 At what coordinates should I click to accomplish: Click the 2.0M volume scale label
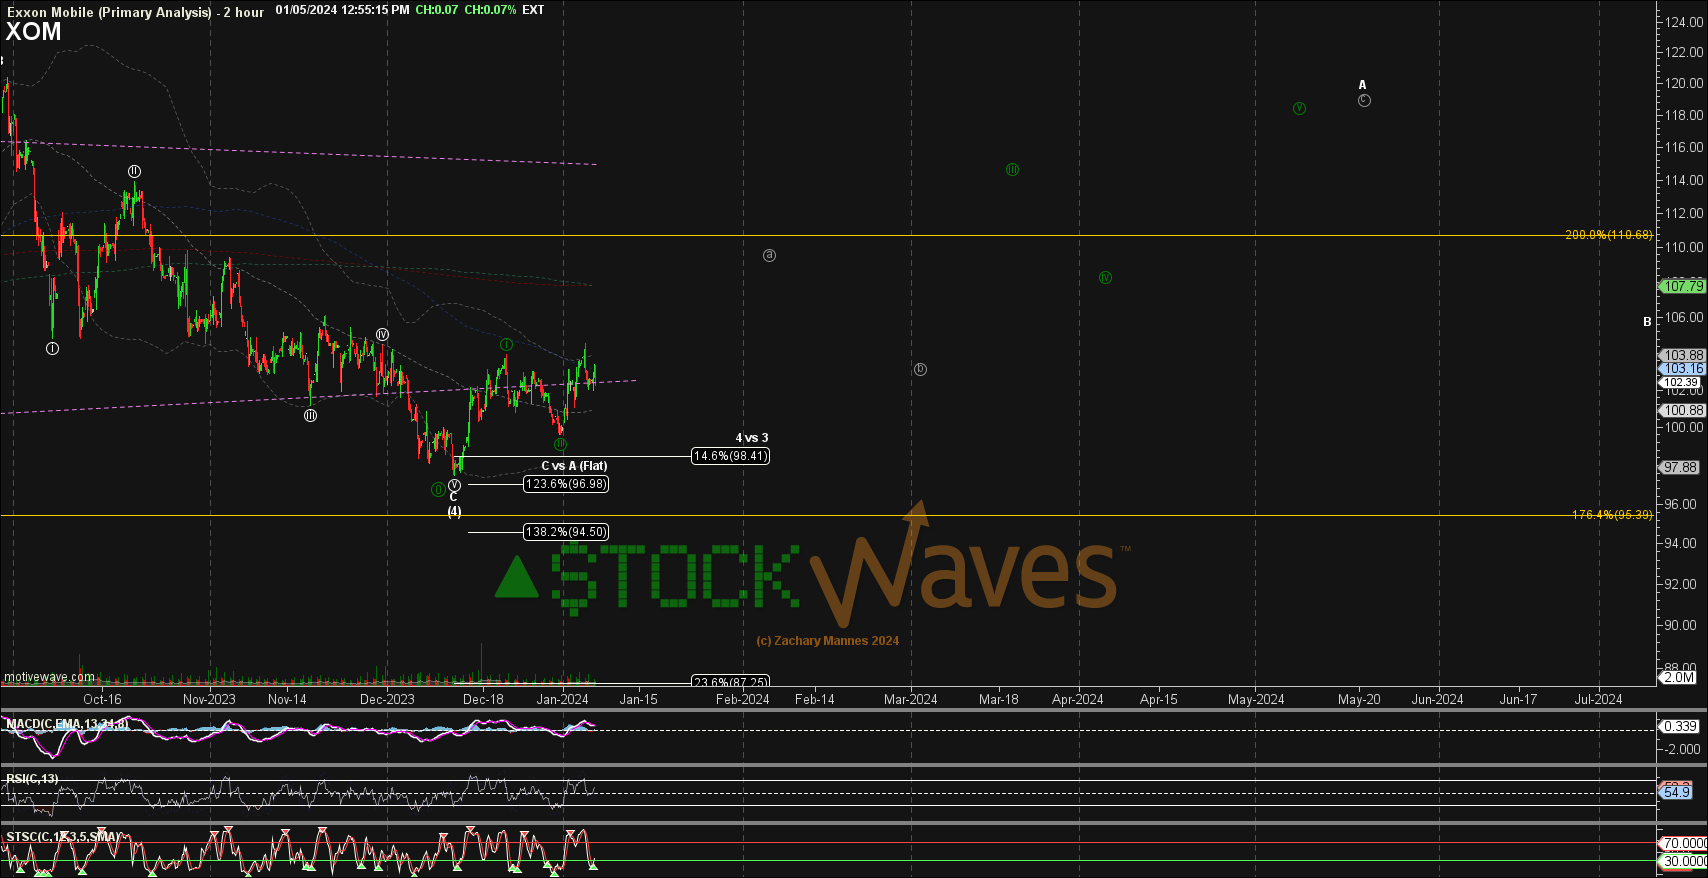pos(1679,677)
